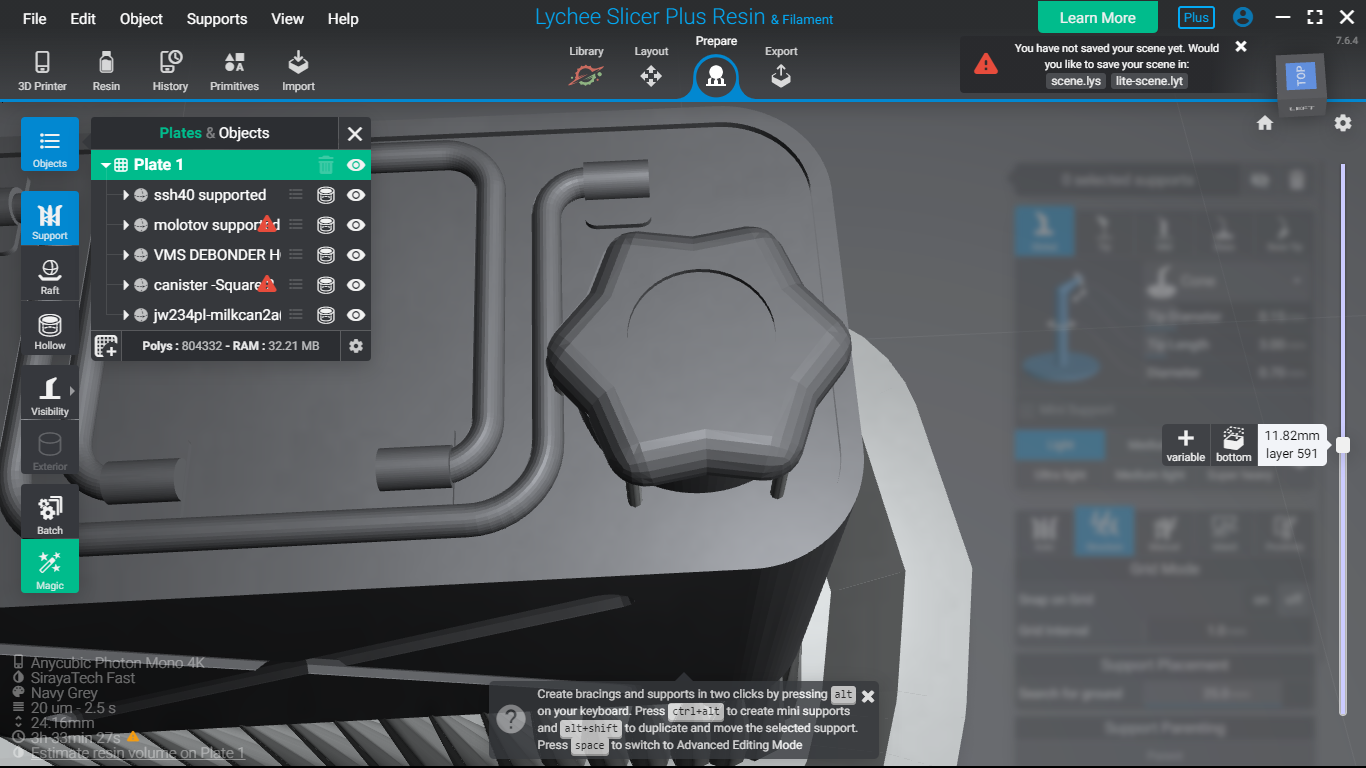Image resolution: width=1366 pixels, height=768 pixels.
Task: Toggle visibility of Plate 1
Action: click(x=355, y=165)
